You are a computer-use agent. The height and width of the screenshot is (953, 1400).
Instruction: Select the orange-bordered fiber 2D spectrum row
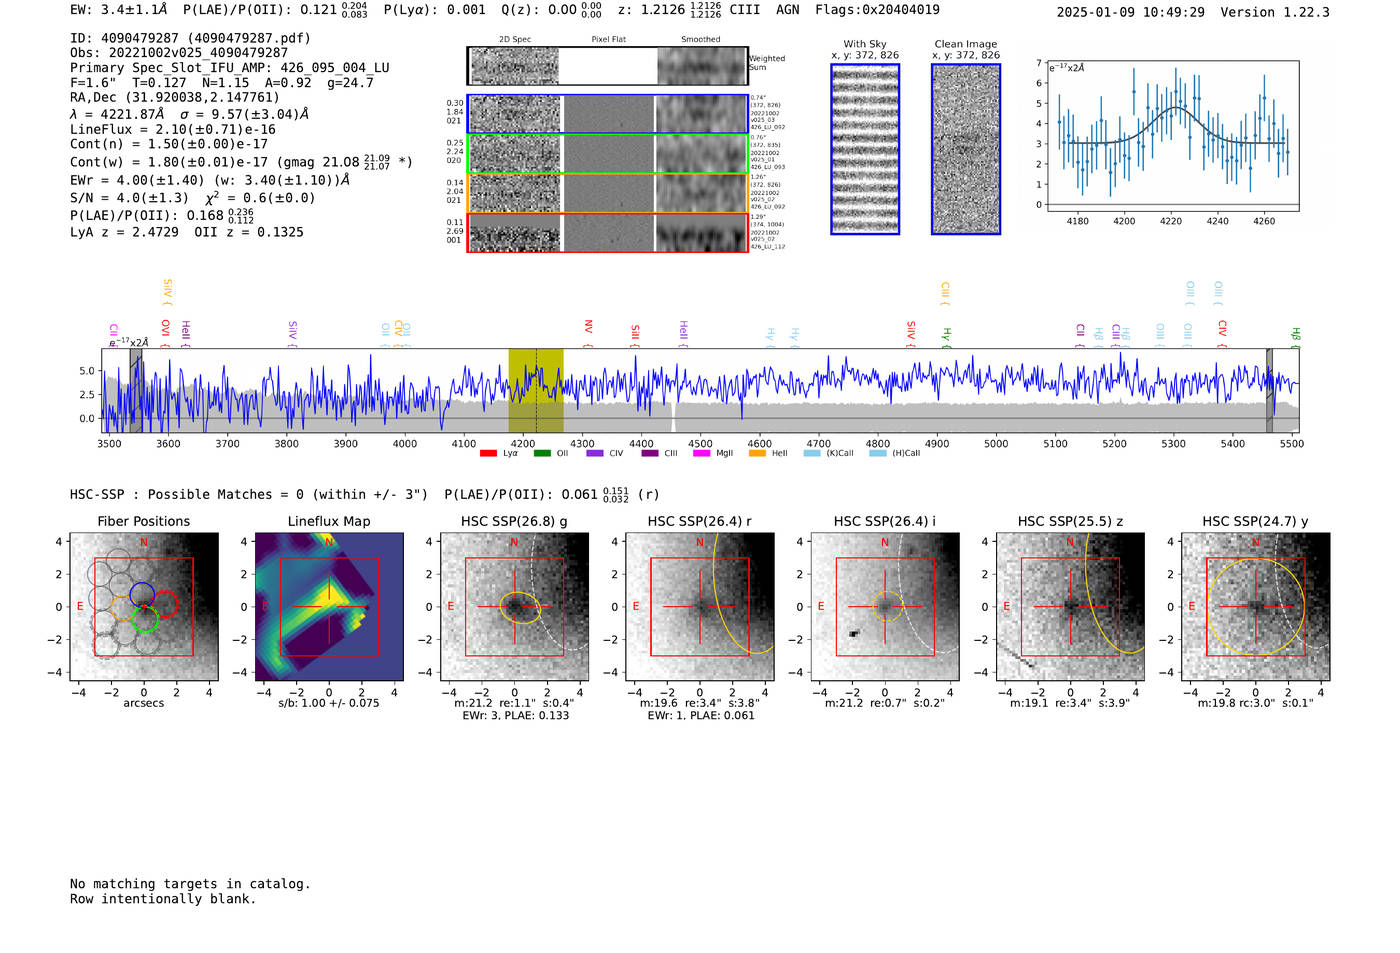(608, 193)
